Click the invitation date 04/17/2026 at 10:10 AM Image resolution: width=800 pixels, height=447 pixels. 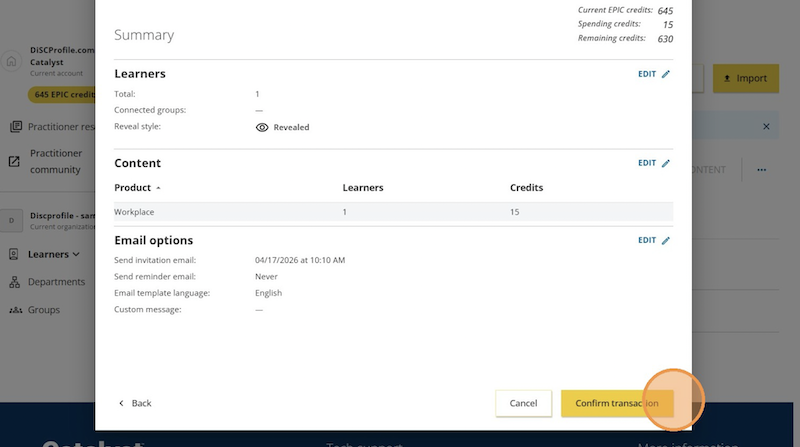tap(300, 260)
